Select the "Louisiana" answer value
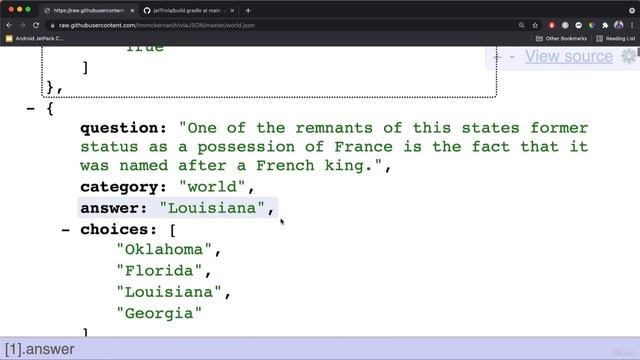The width and height of the screenshot is (640, 360). pos(212,208)
